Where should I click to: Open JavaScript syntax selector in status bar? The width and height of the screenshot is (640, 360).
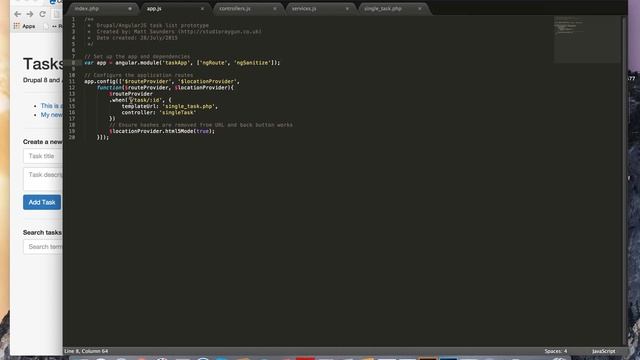tap(603, 351)
